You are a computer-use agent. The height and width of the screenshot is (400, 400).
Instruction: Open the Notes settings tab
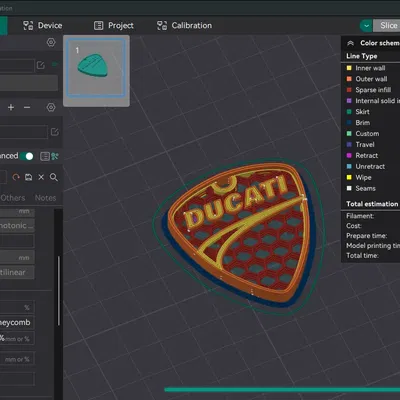point(45,198)
